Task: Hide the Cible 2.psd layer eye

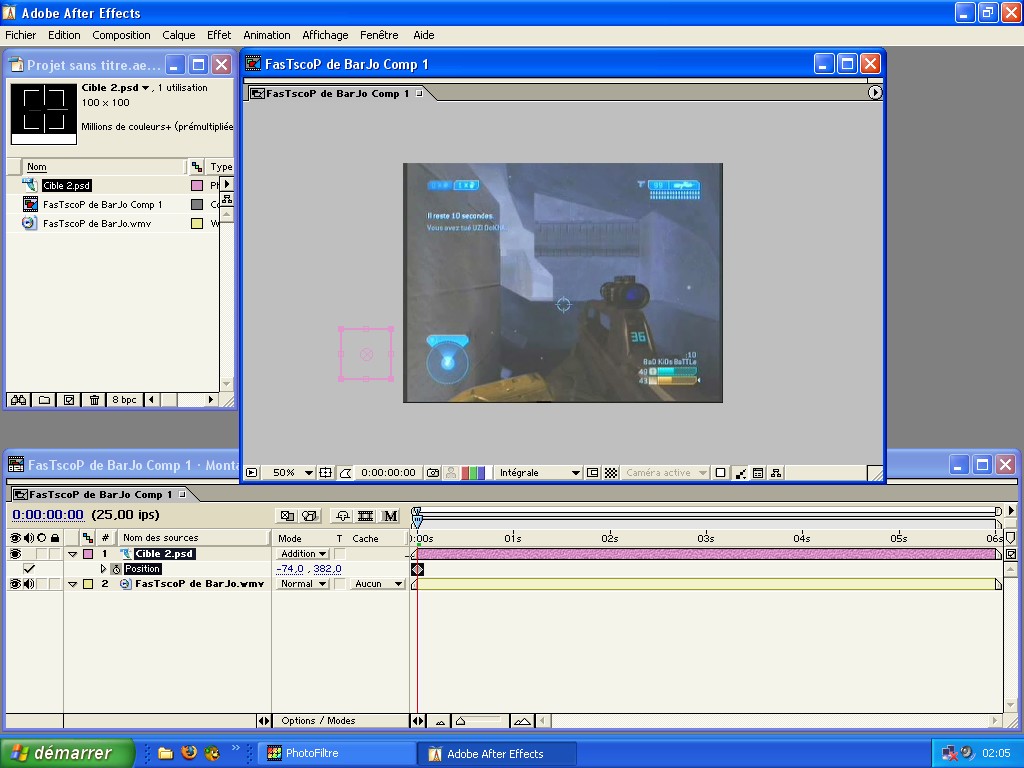Action: (15, 554)
